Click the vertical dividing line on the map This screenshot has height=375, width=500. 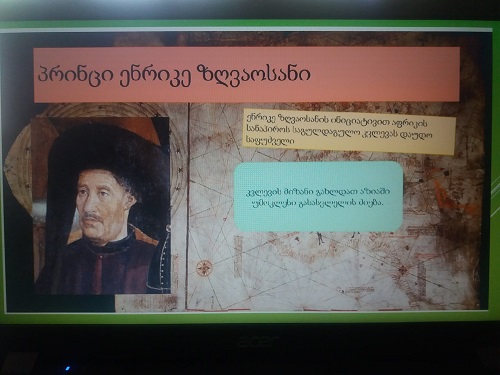pos(189,207)
